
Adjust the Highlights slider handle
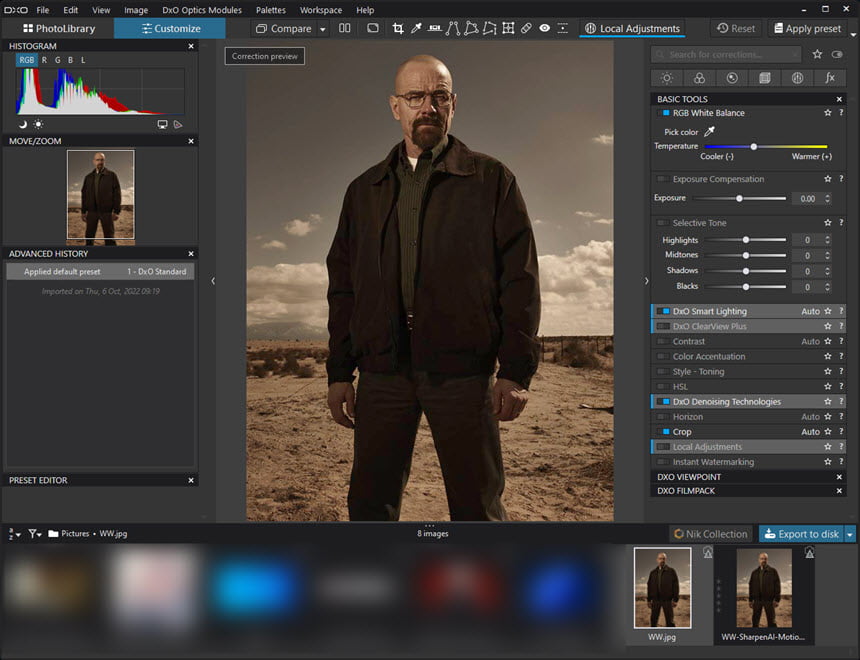coord(746,240)
